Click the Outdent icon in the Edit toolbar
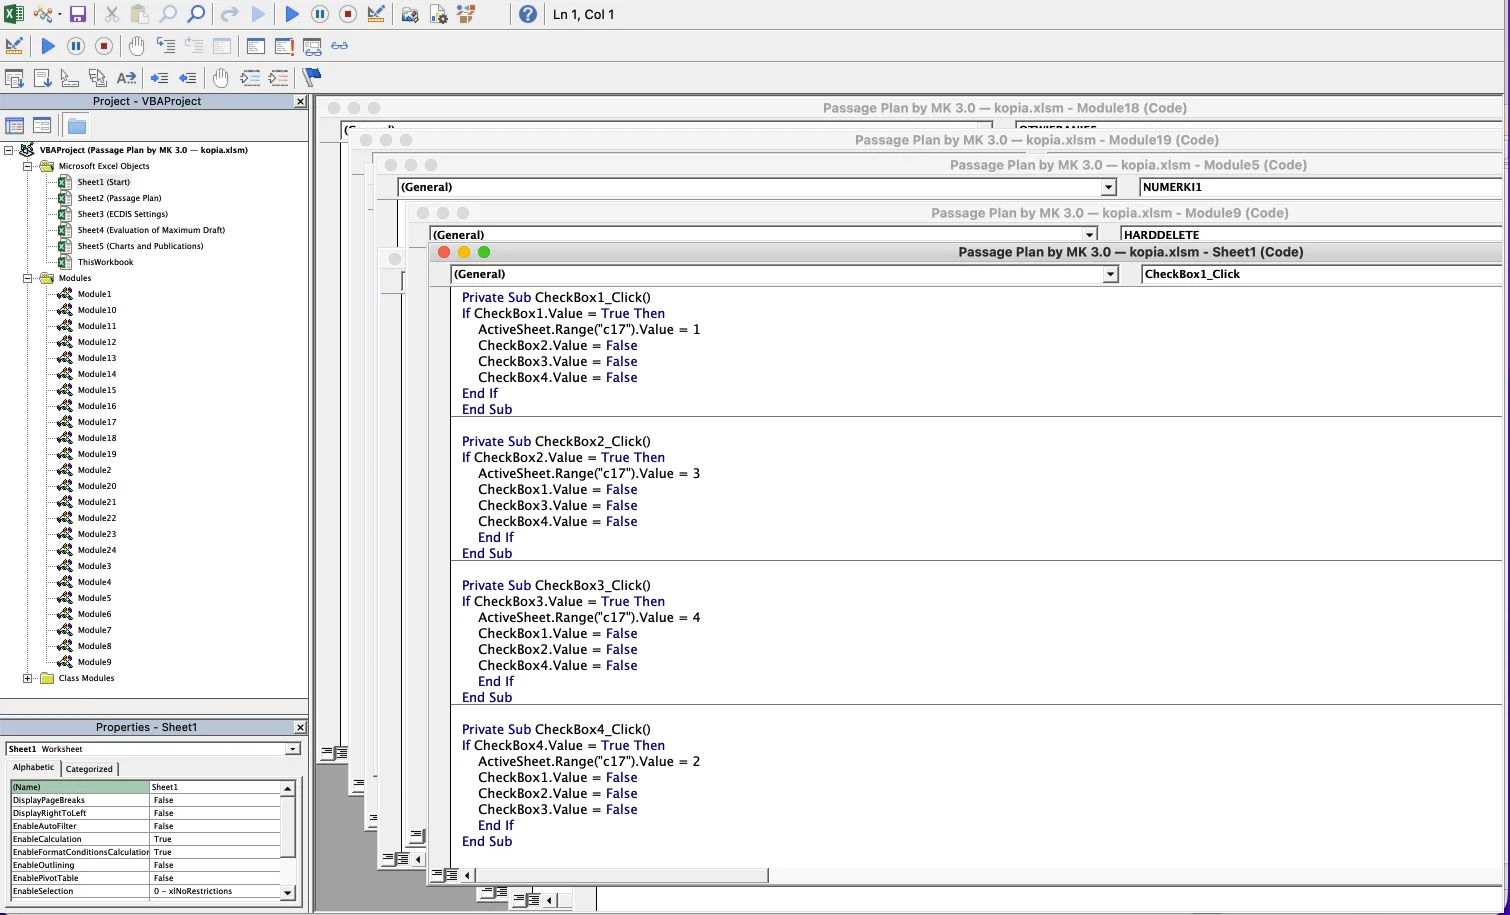The width and height of the screenshot is (1510, 915). (x=187, y=78)
